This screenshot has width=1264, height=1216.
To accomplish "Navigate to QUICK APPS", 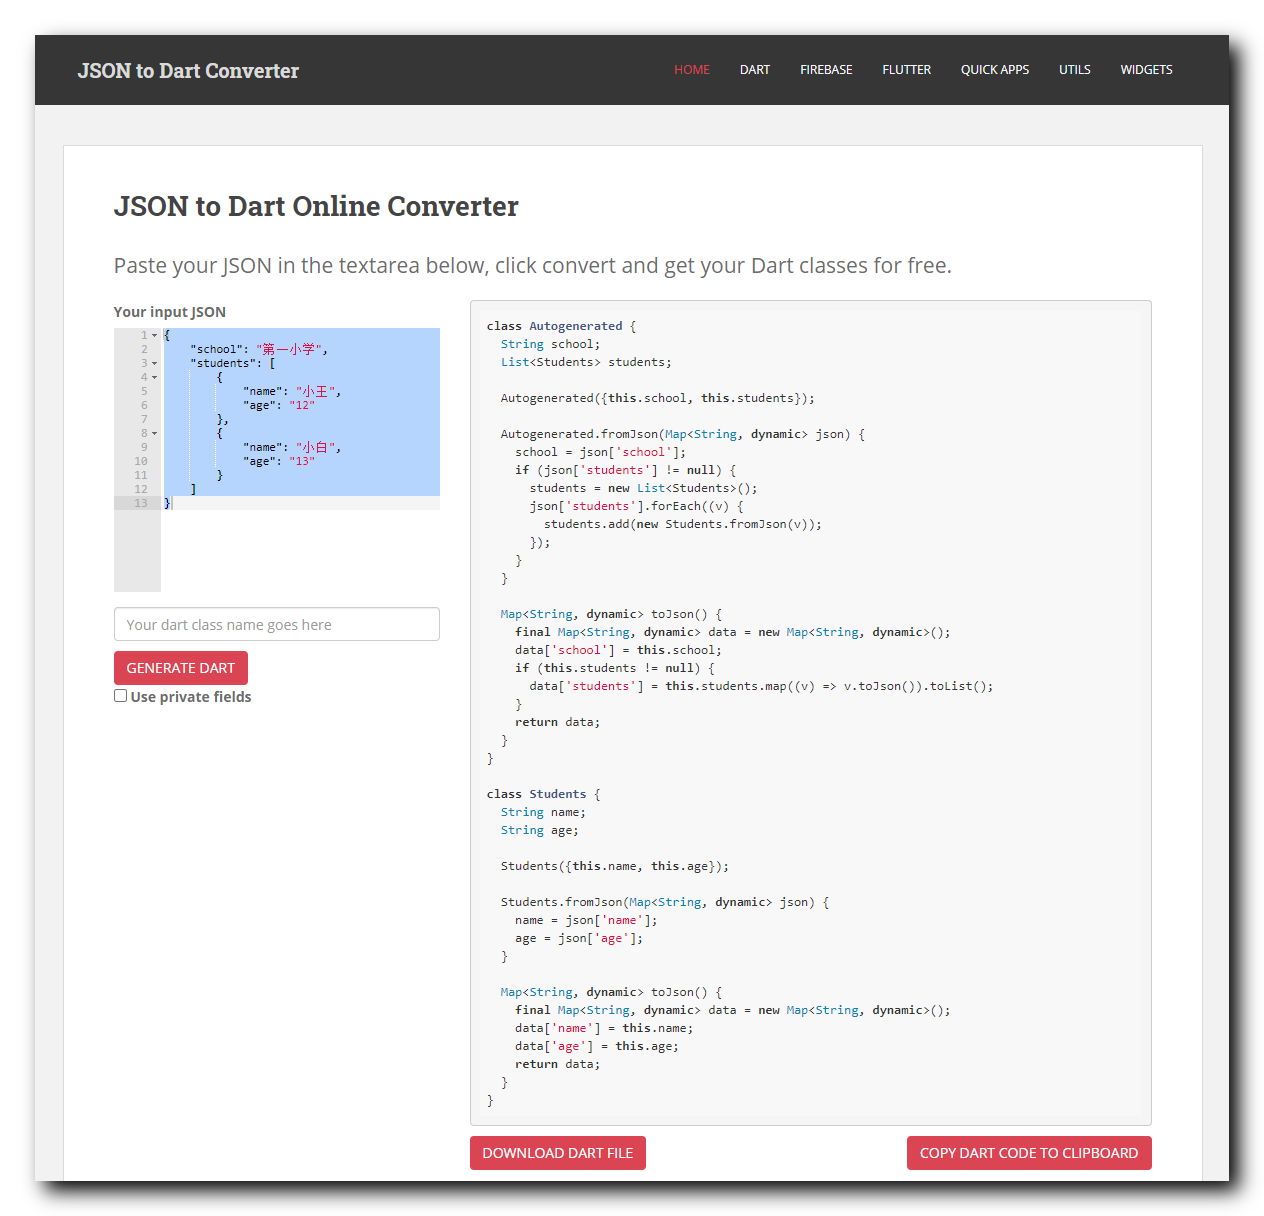I will coord(994,69).
